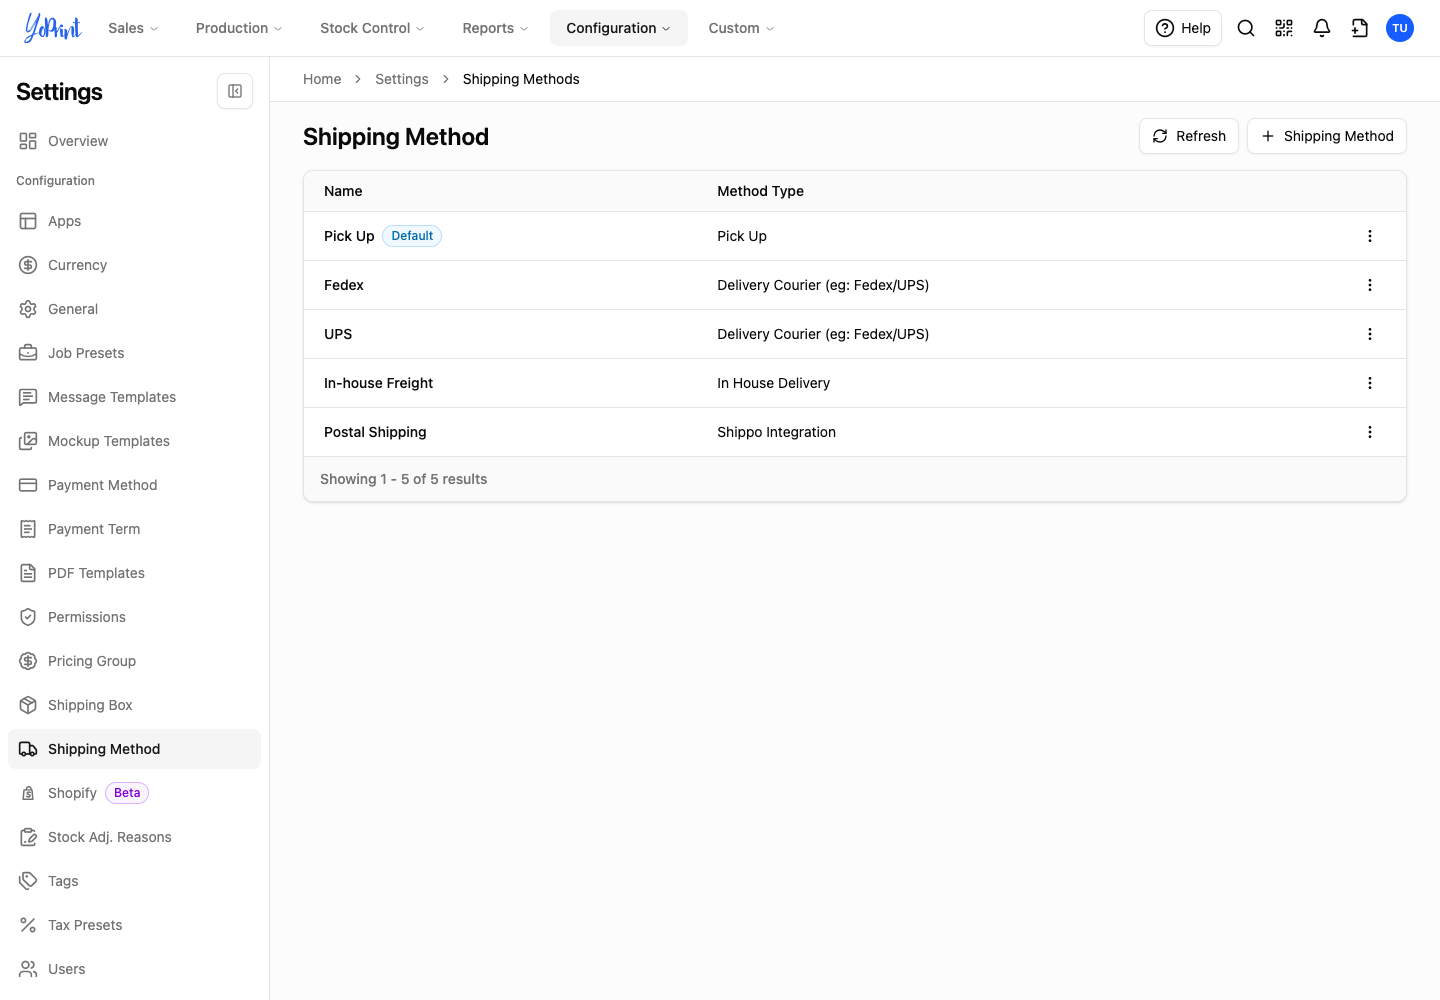Open the Overview settings page

tap(134, 141)
